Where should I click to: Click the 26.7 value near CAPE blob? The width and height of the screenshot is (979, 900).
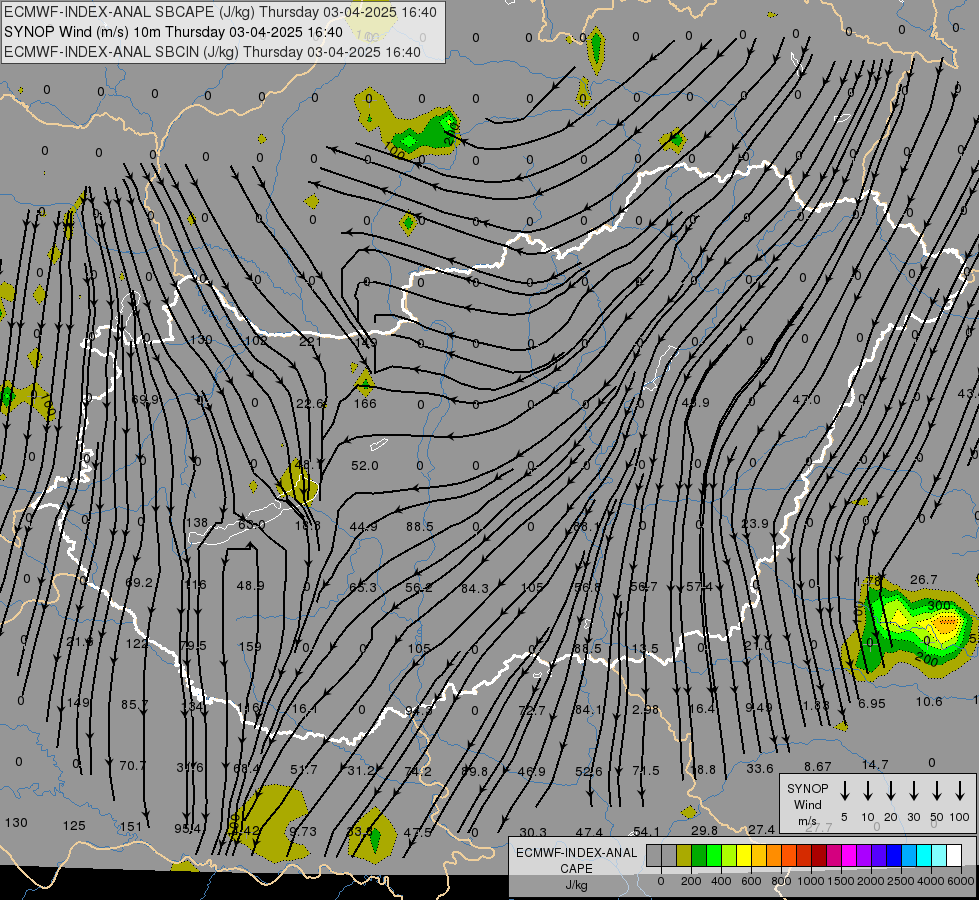click(923, 580)
